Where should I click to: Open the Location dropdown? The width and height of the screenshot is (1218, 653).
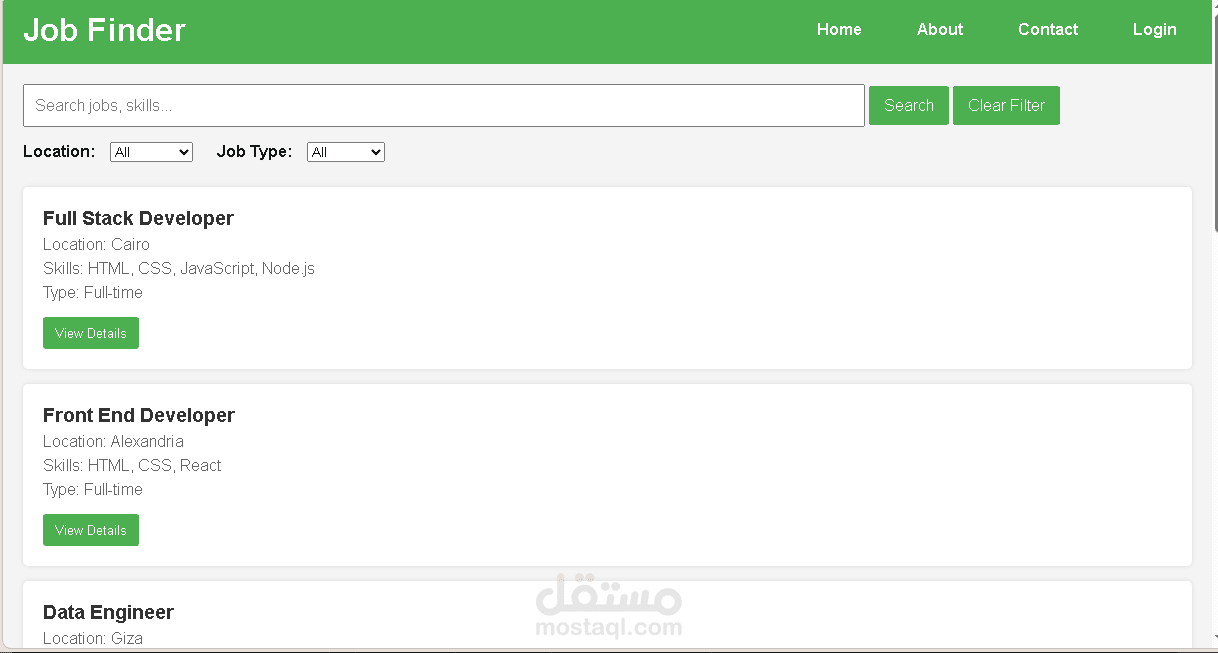coord(151,152)
